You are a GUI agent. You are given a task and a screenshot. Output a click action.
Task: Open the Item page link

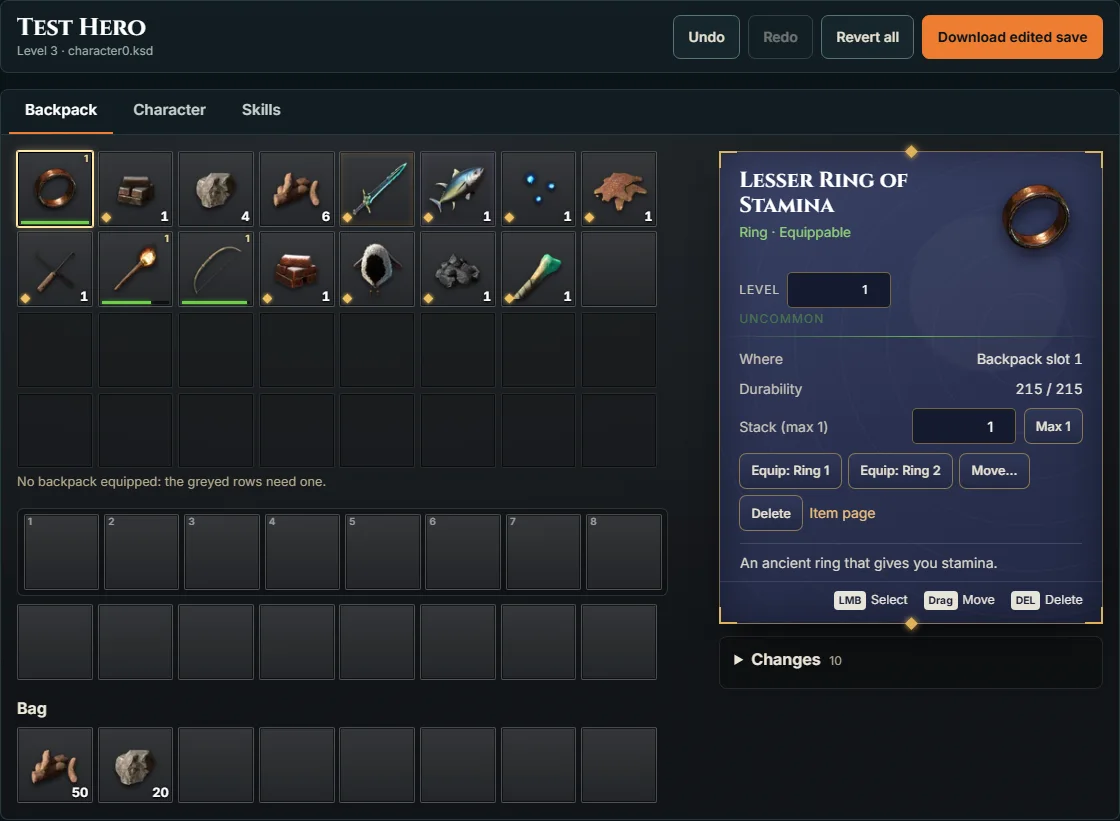pyautogui.click(x=842, y=513)
